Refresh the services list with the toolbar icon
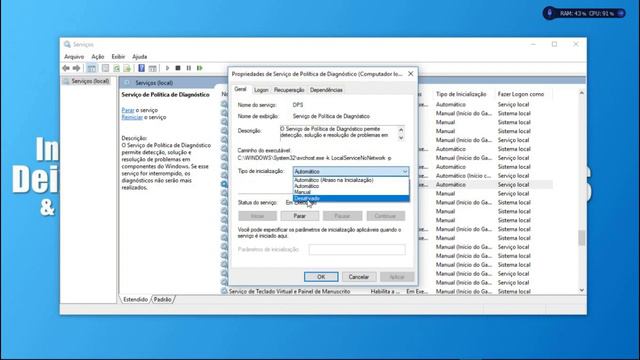640x360 pixels. 116,68
